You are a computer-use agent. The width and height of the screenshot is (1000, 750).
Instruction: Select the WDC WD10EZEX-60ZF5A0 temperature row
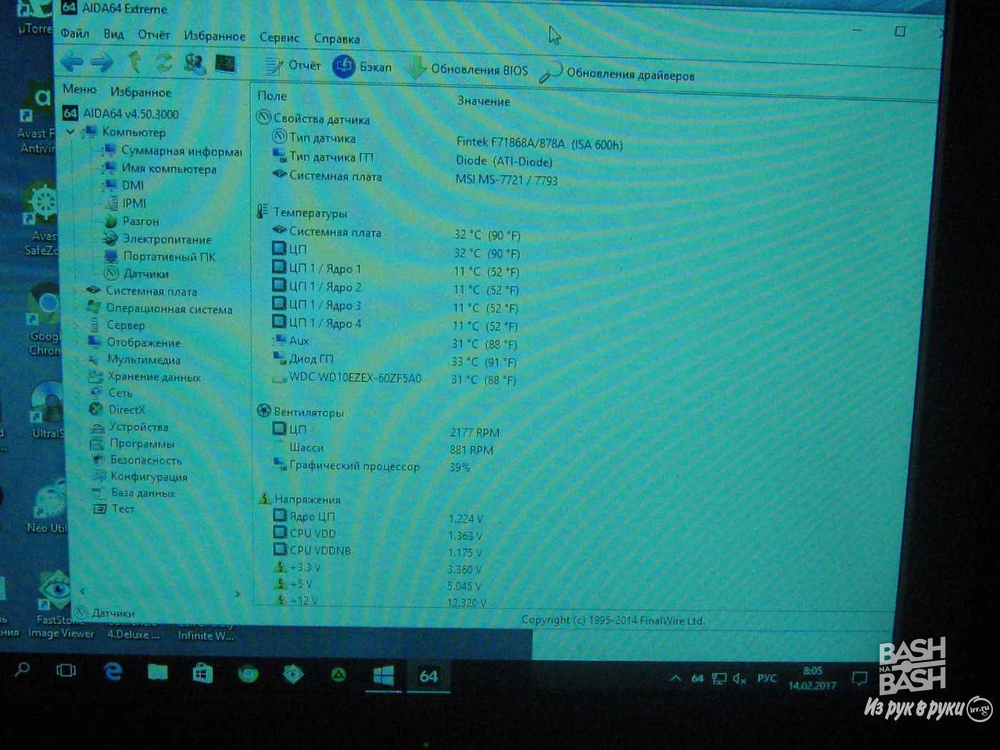pyautogui.click(x=395, y=379)
